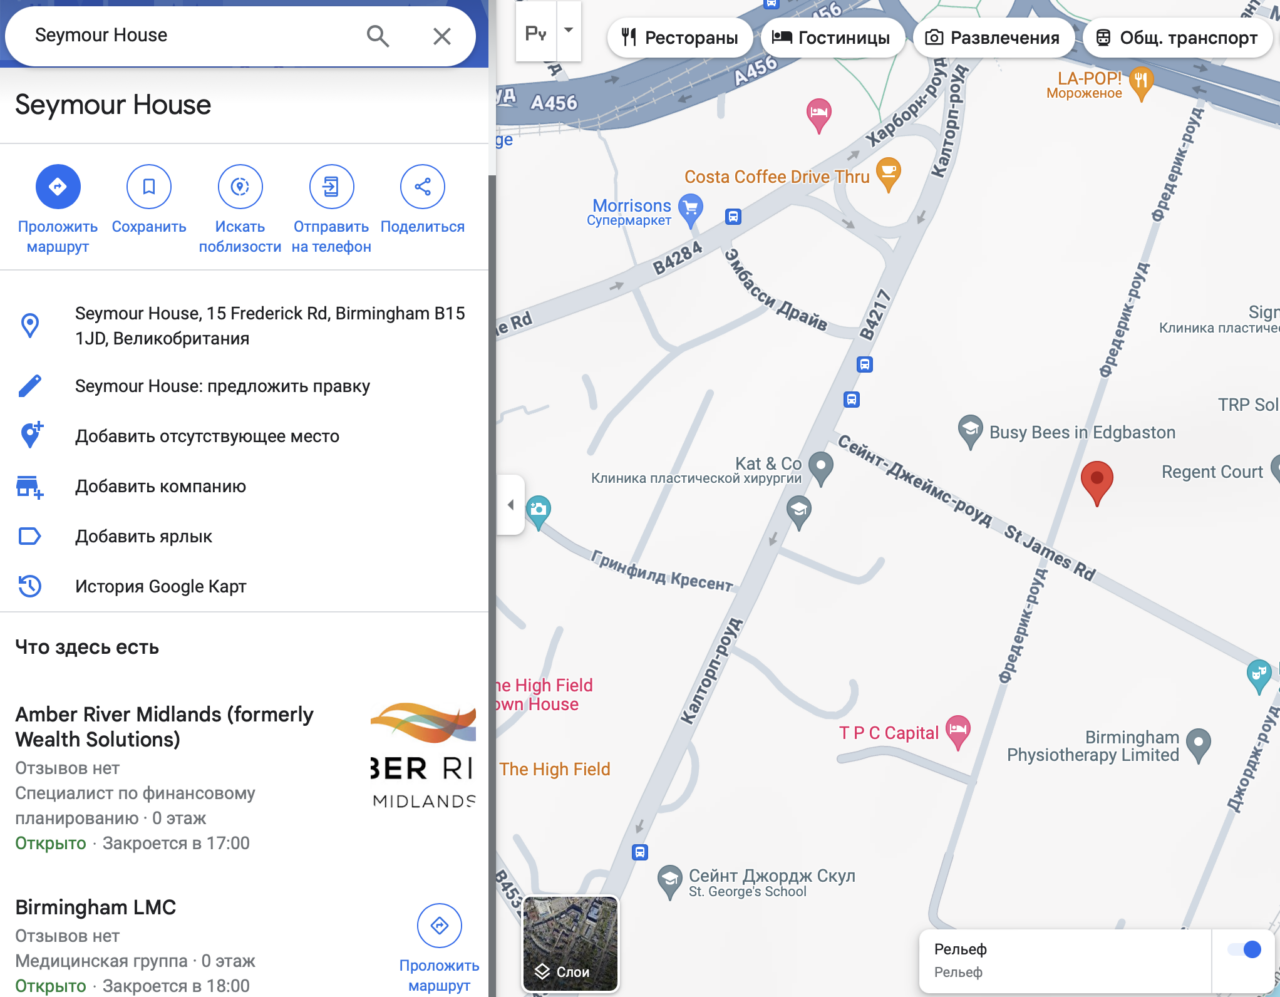The height and width of the screenshot is (997, 1280).
Task: Collapse the side panel arrow
Action: pyautogui.click(x=510, y=505)
